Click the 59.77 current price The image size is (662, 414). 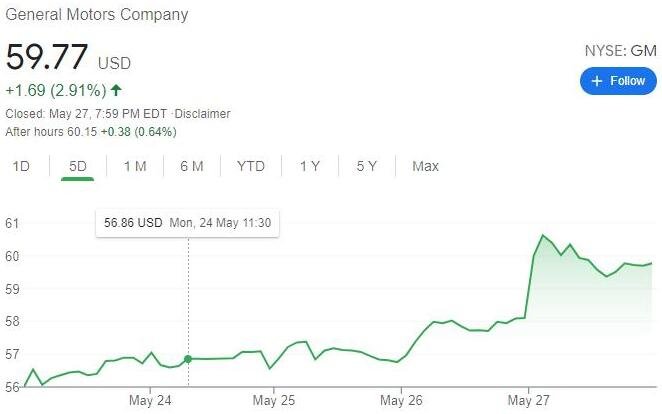click(x=48, y=58)
